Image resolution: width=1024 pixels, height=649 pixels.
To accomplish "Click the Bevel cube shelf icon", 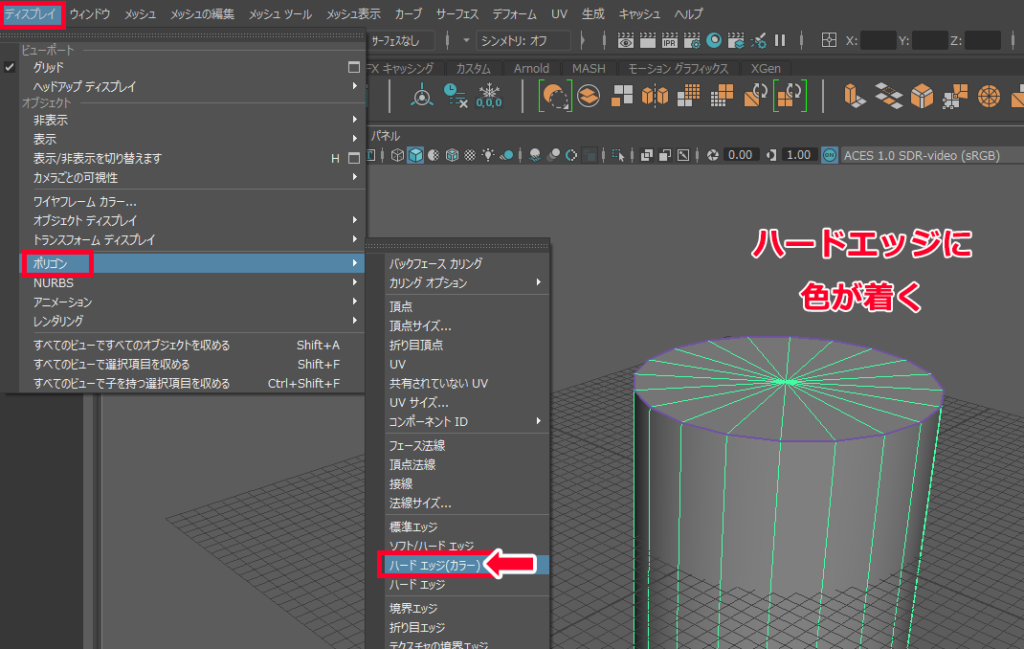I will pos(921,96).
